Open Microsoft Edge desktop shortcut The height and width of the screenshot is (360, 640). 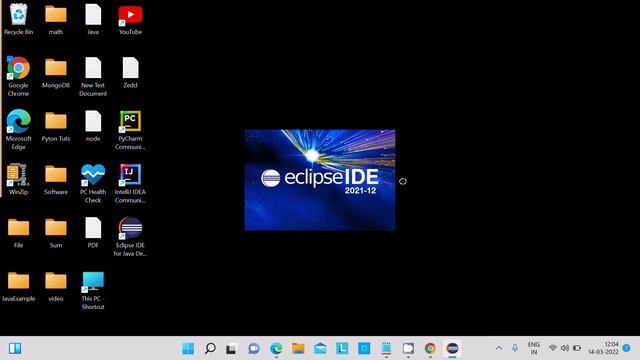point(18,130)
